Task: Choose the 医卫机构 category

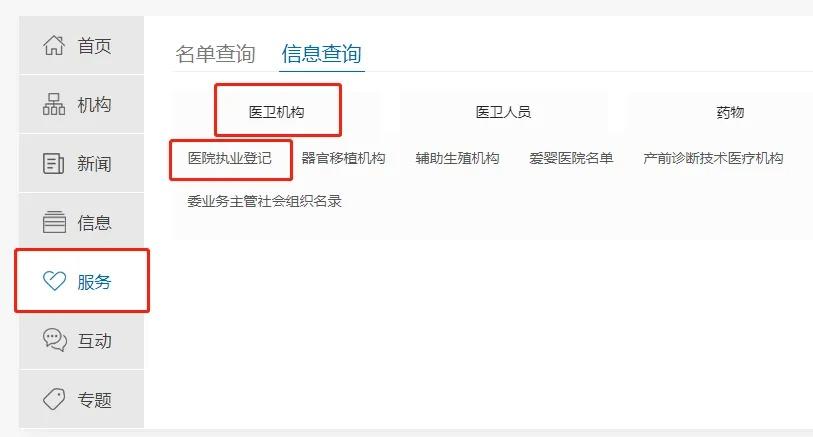Action: [x=276, y=112]
